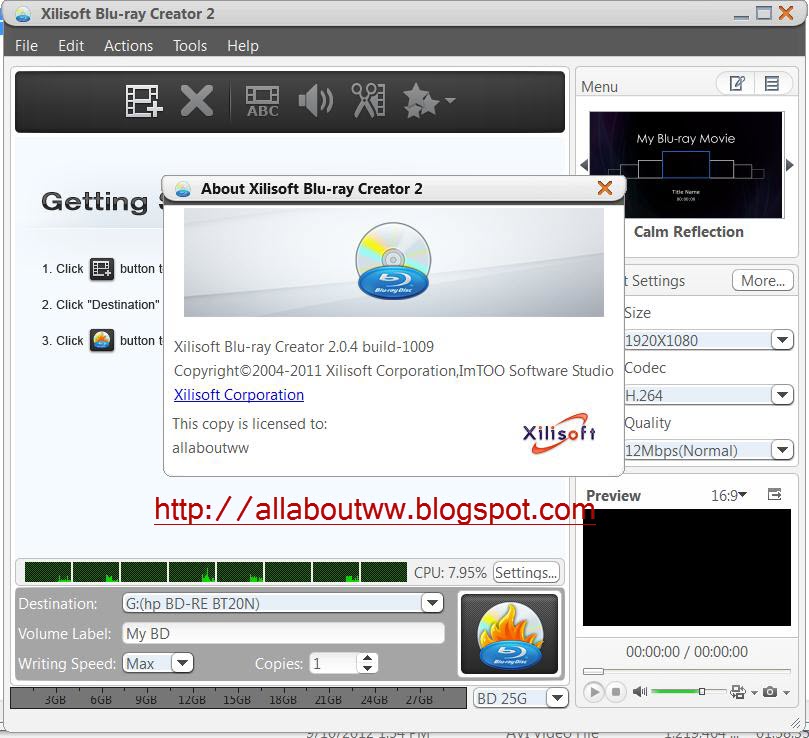Screen dimensions: 809x738
Task: Open the Tools menu
Action: 190,46
